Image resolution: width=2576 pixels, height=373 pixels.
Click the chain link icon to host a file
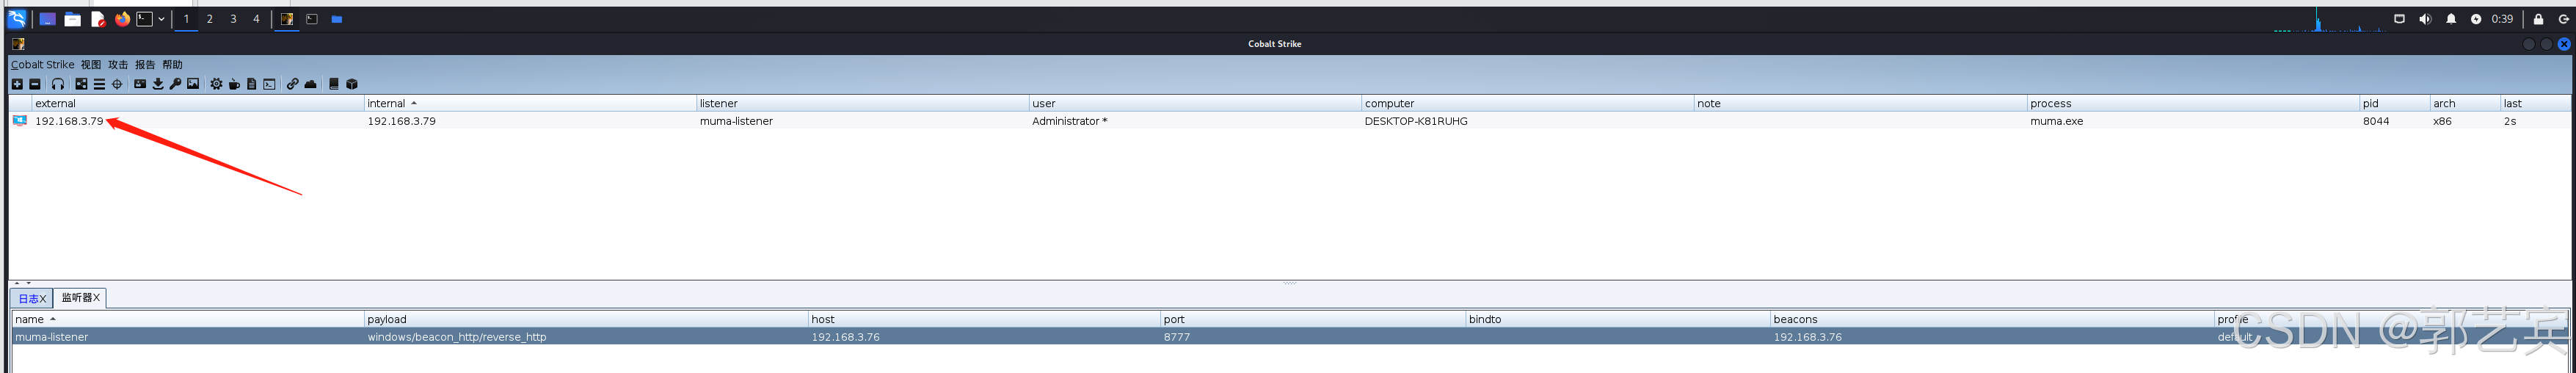tap(292, 84)
